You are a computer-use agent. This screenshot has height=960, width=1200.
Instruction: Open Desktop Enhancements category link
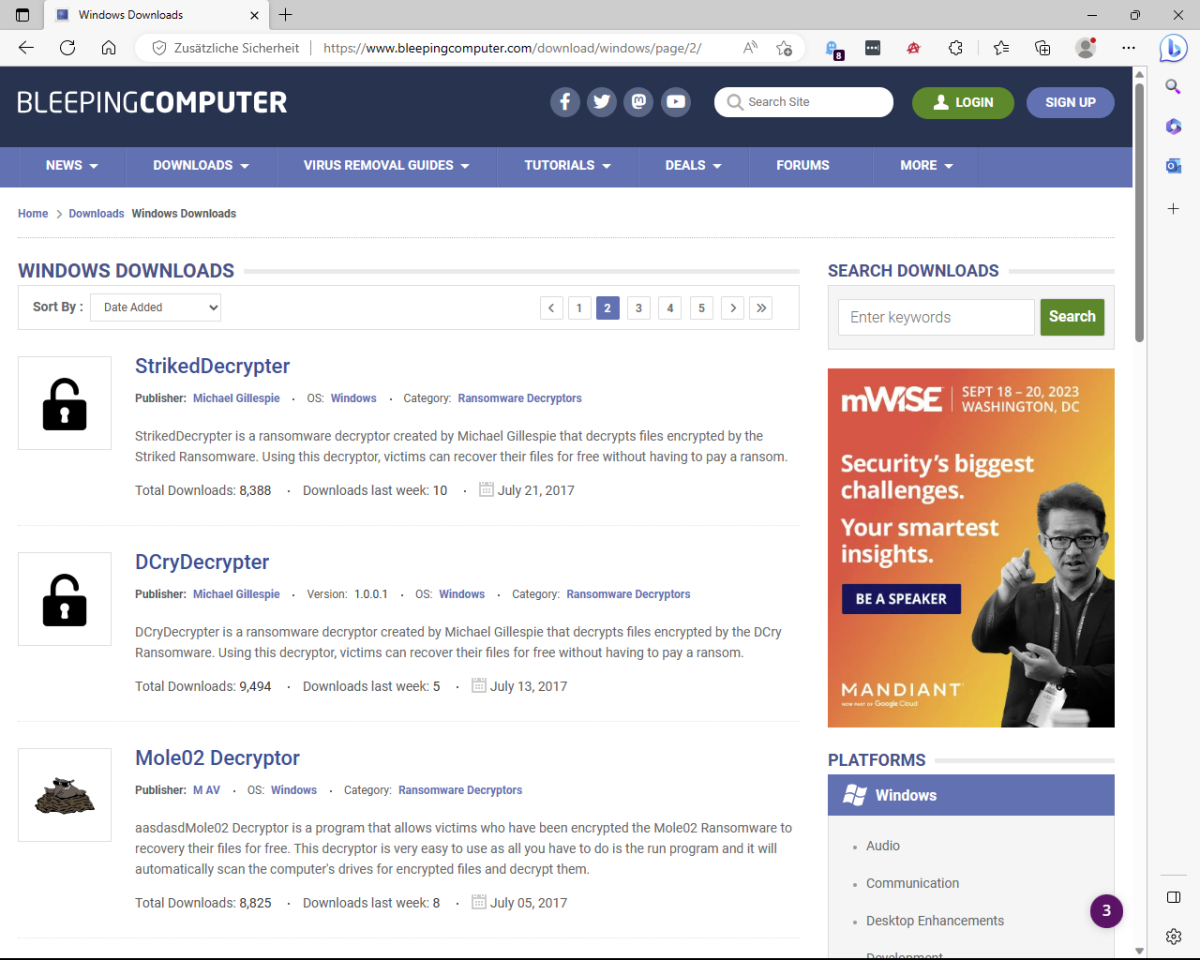point(935,921)
